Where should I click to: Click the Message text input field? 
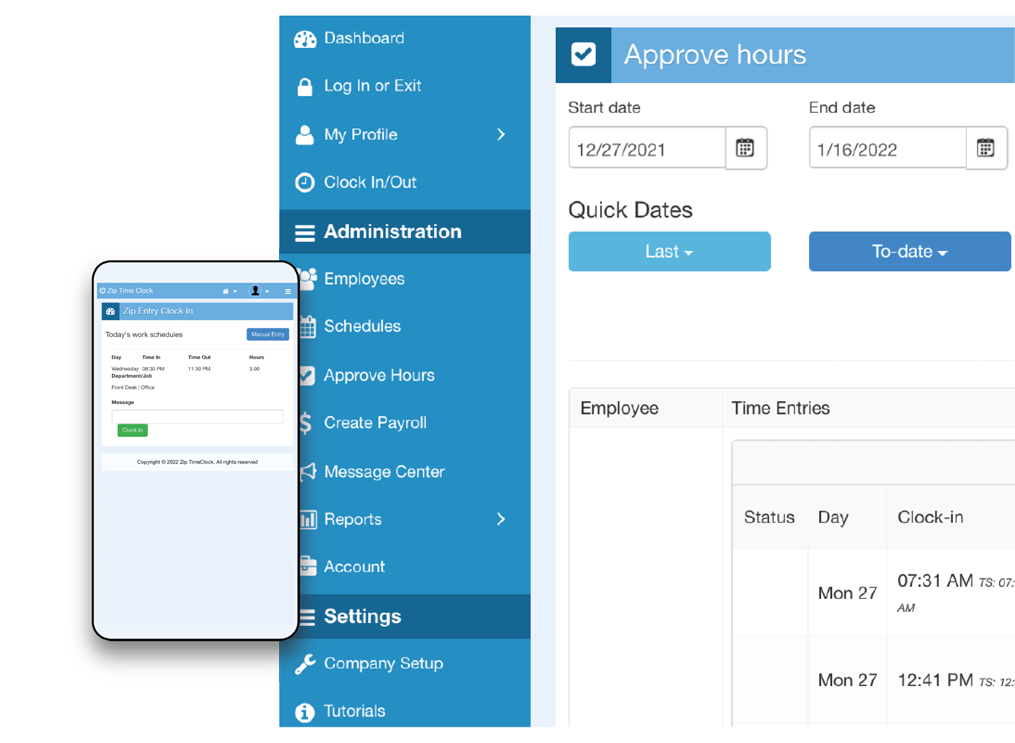[x=197, y=415]
